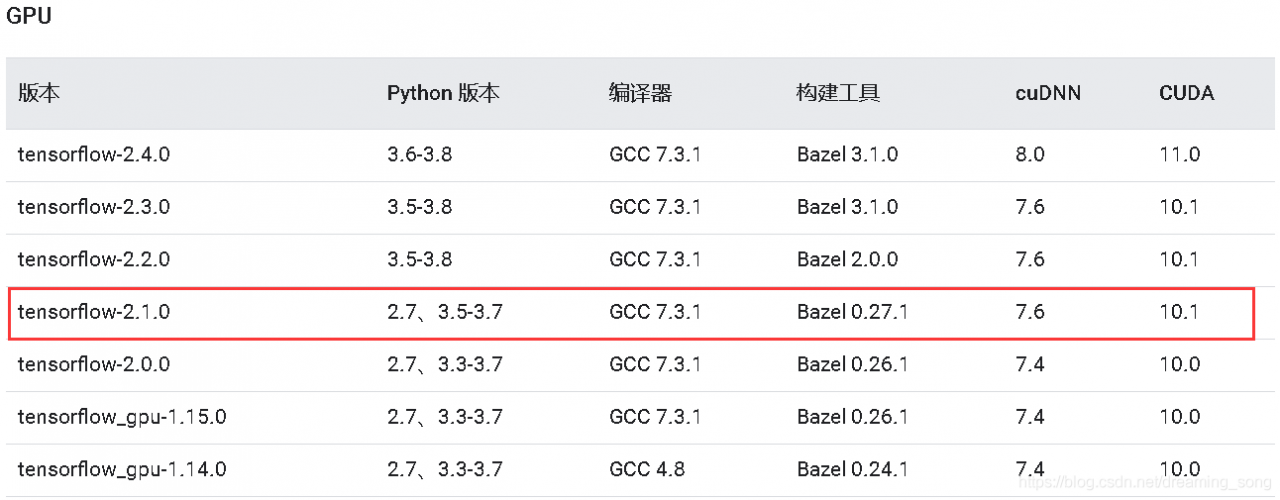This screenshot has height=500, width=1280.
Task: Select the tensorflow-2.2.0 version cell
Action: 94,259
